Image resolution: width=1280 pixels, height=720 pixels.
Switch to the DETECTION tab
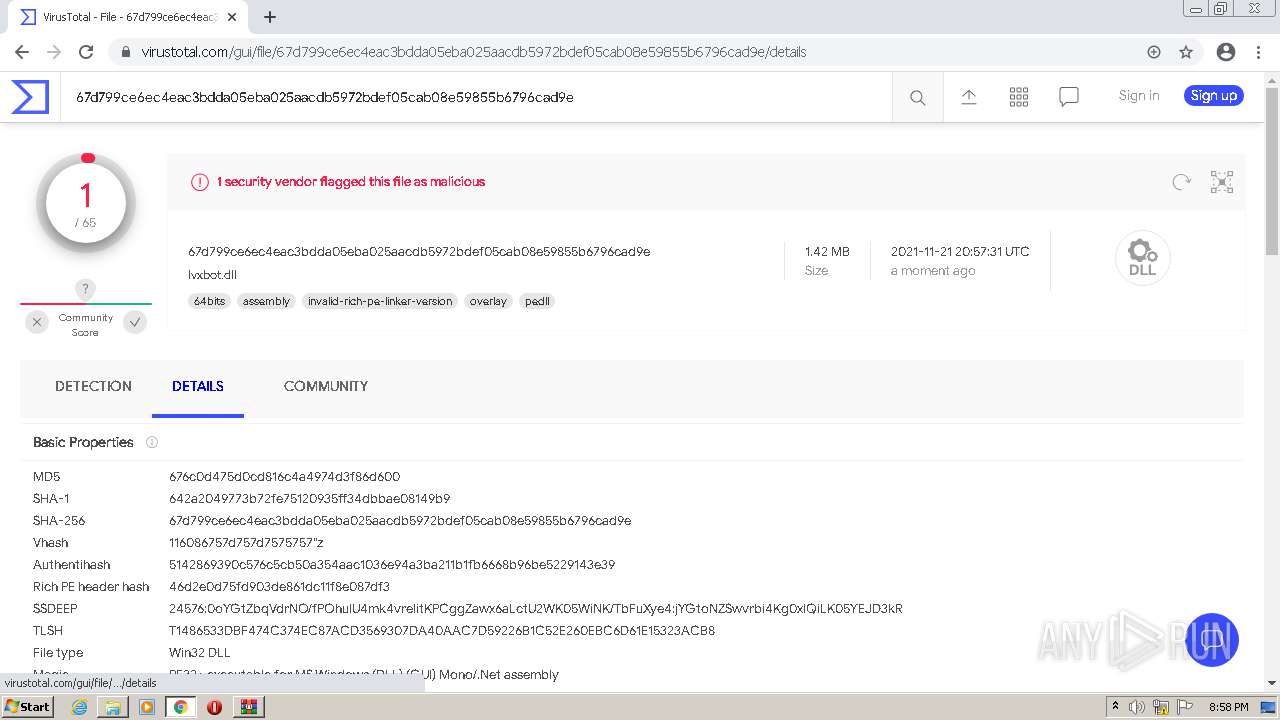coord(93,386)
